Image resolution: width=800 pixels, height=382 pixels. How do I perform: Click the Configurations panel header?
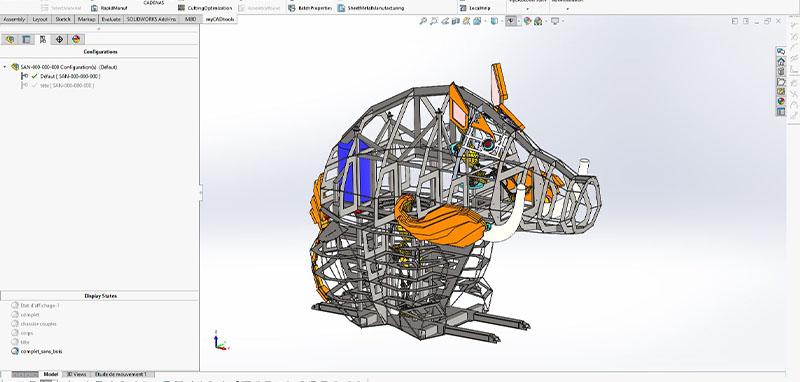(99, 52)
